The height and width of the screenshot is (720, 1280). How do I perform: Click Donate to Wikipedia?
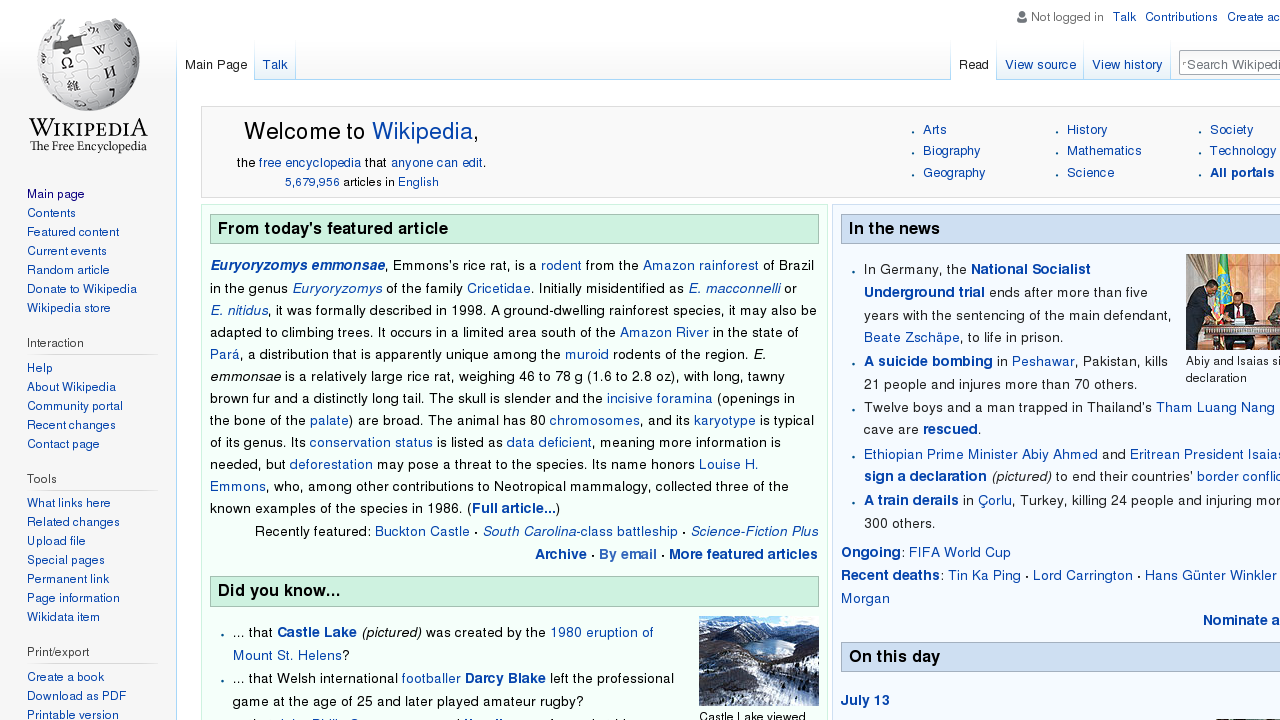[x=82, y=289]
